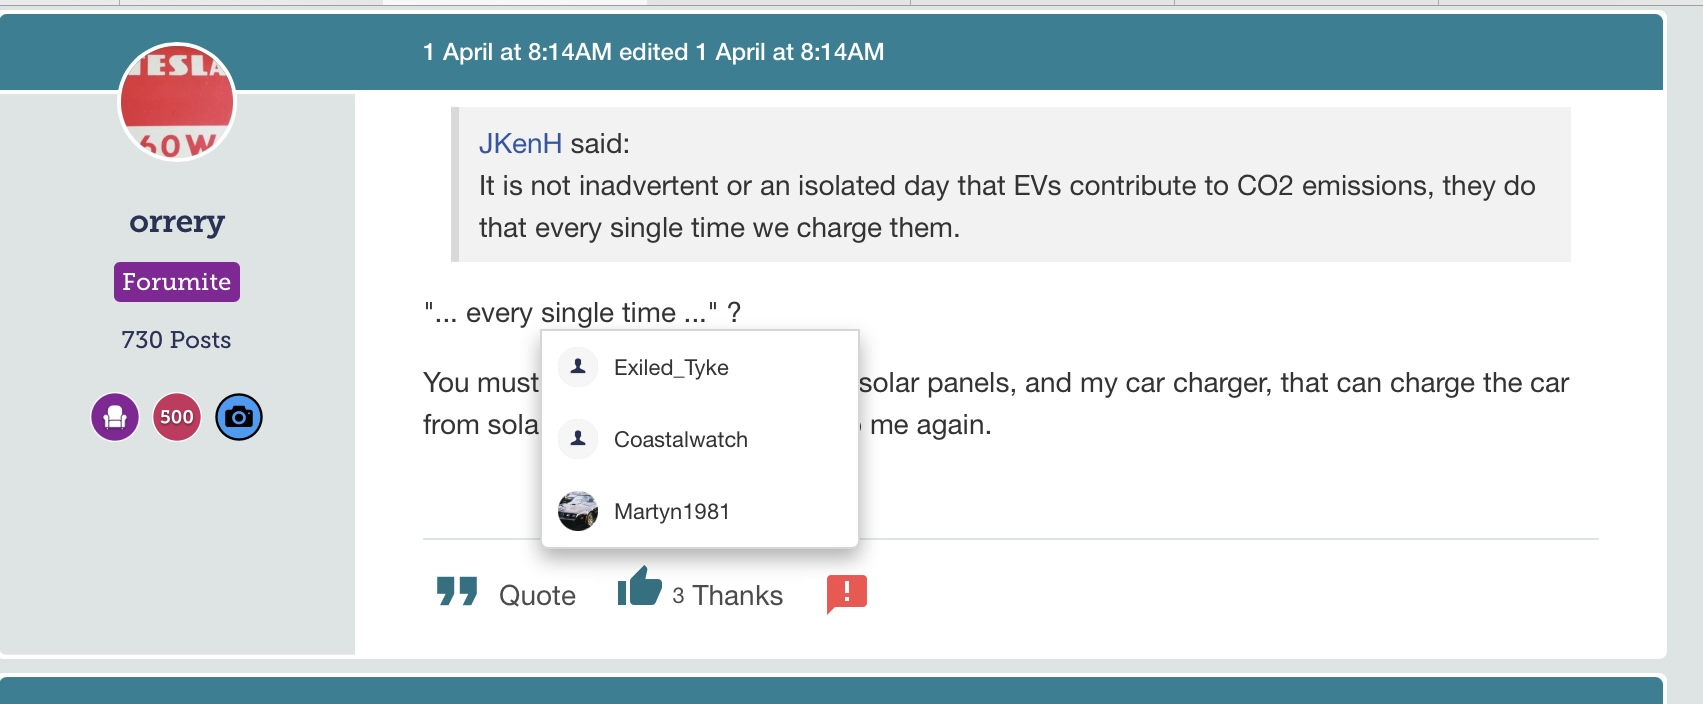Open the JKenH quoted user link
The height and width of the screenshot is (704, 1703).
click(x=520, y=143)
